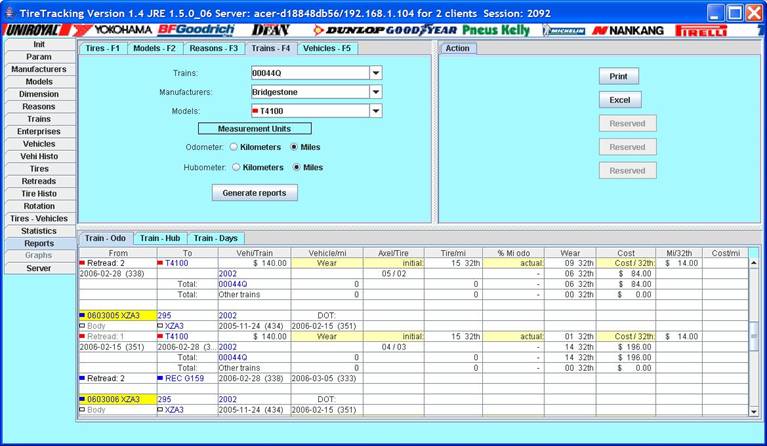Switch to the Vehicles - F5 tab

[x=326, y=48]
